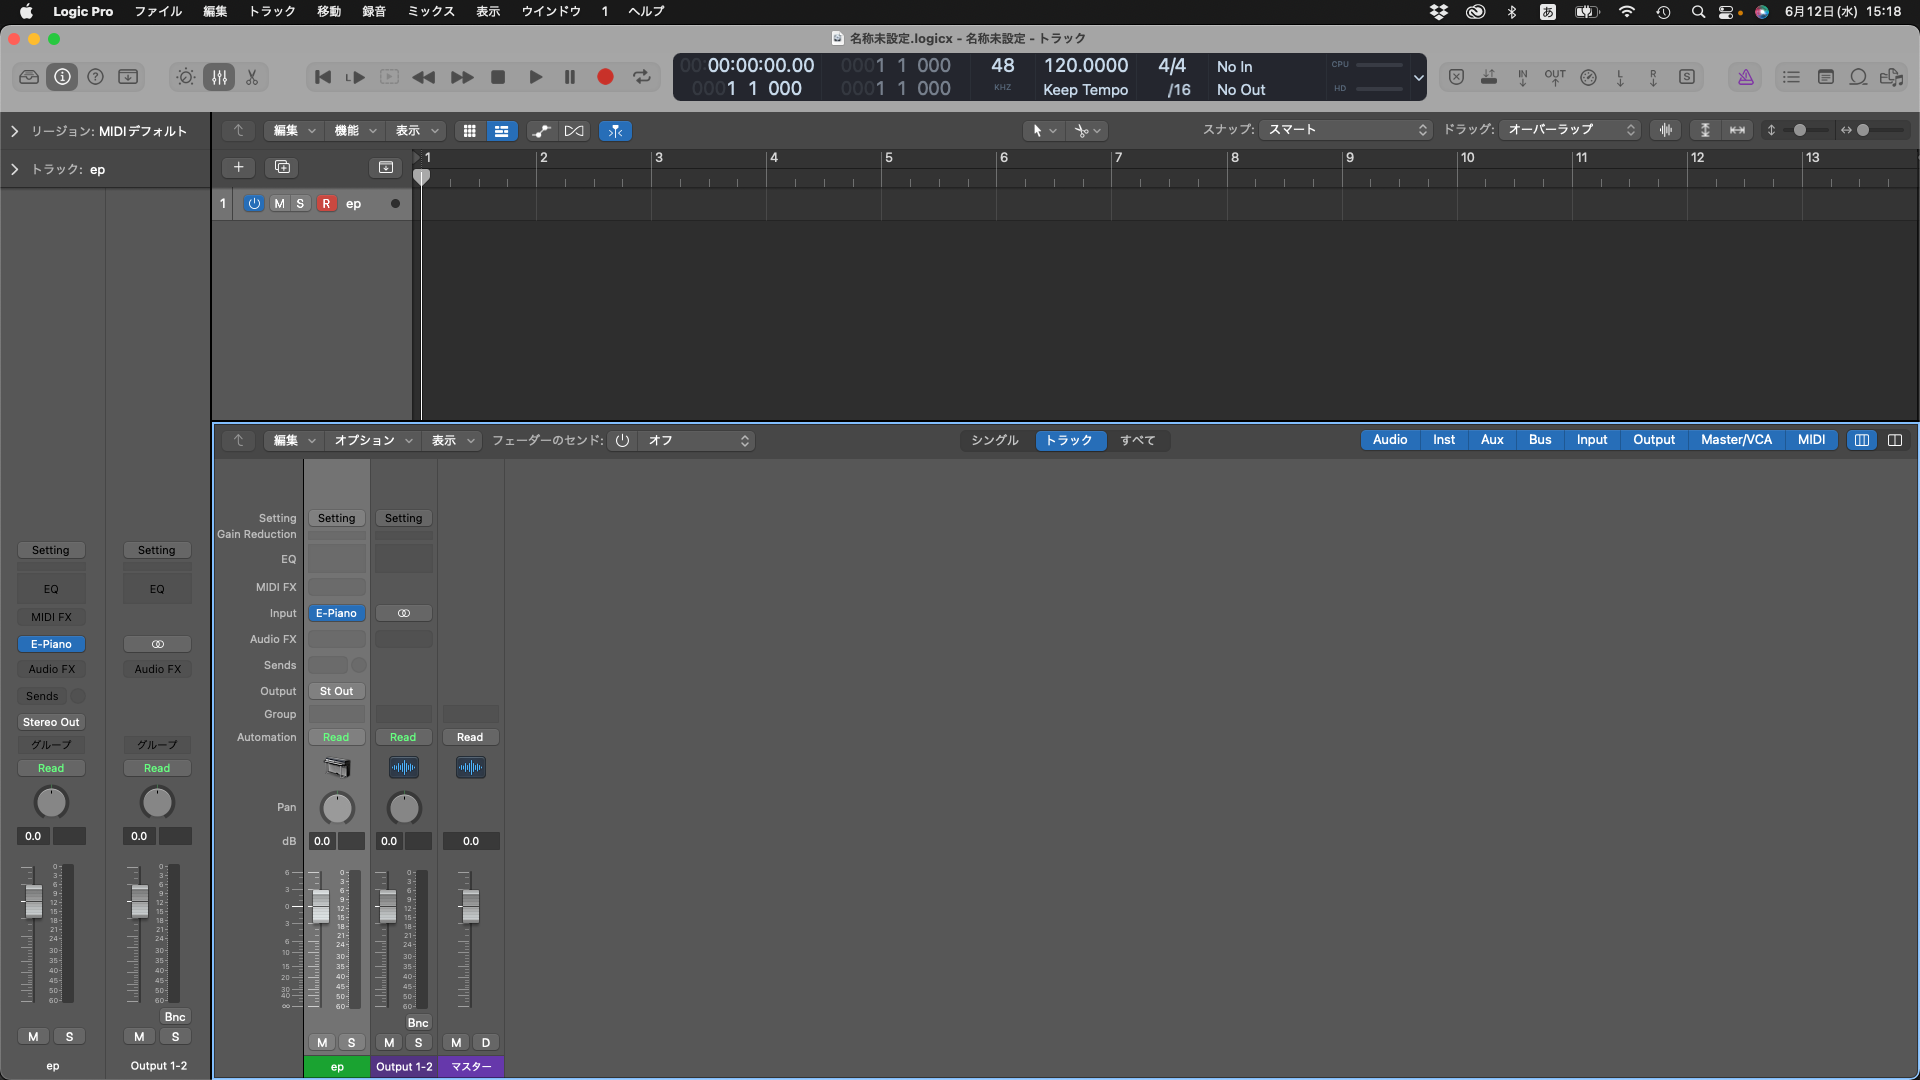Viewport: 1920px width, 1080px height.
Task: Switch mixer view to すべて tab
Action: pyautogui.click(x=1137, y=440)
